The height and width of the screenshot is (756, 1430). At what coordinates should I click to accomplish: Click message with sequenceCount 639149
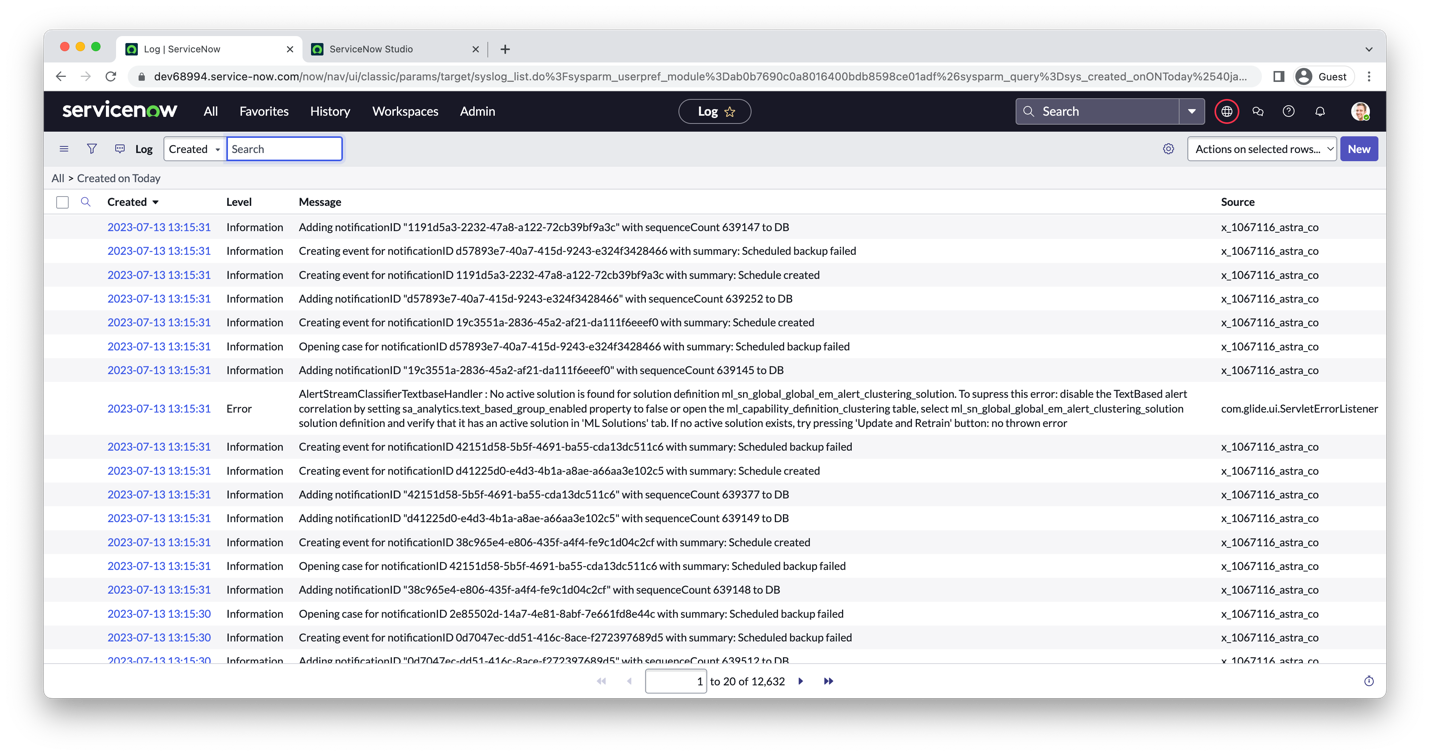point(544,518)
